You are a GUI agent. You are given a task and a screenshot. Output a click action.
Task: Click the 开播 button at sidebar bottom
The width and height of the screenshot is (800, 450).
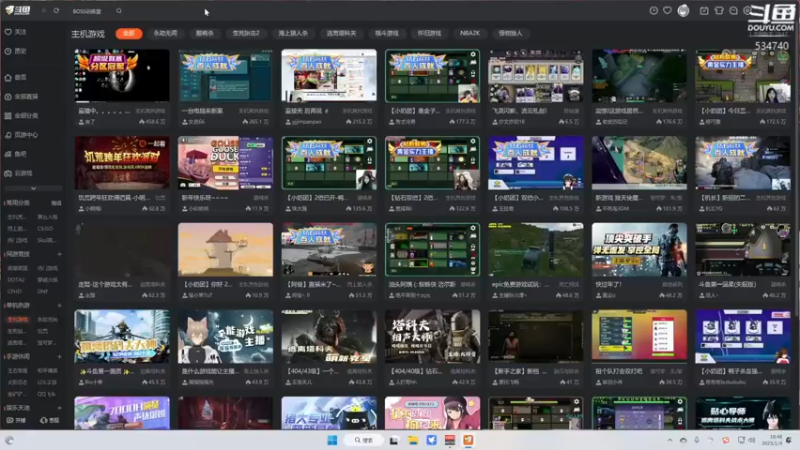(x=16, y=420)
